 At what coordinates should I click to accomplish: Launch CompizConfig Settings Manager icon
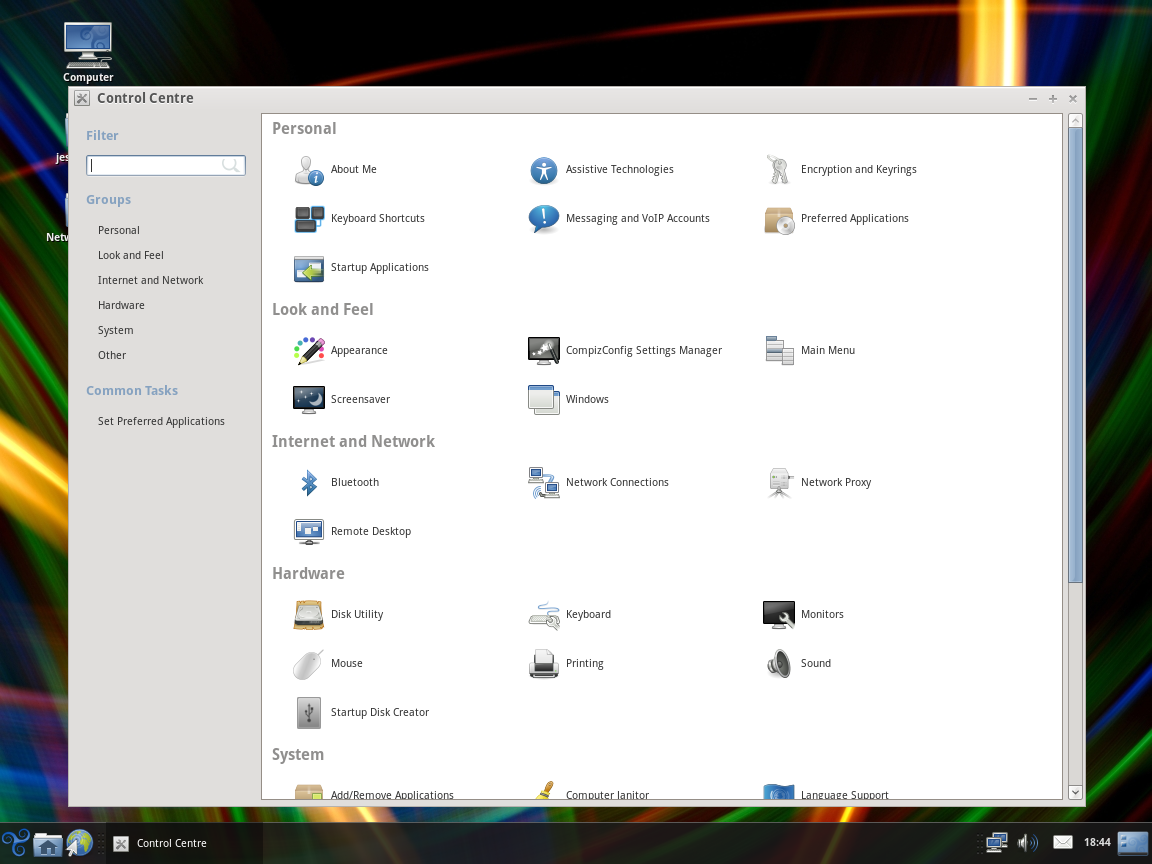pyautogui.click(x=544, y=350)
